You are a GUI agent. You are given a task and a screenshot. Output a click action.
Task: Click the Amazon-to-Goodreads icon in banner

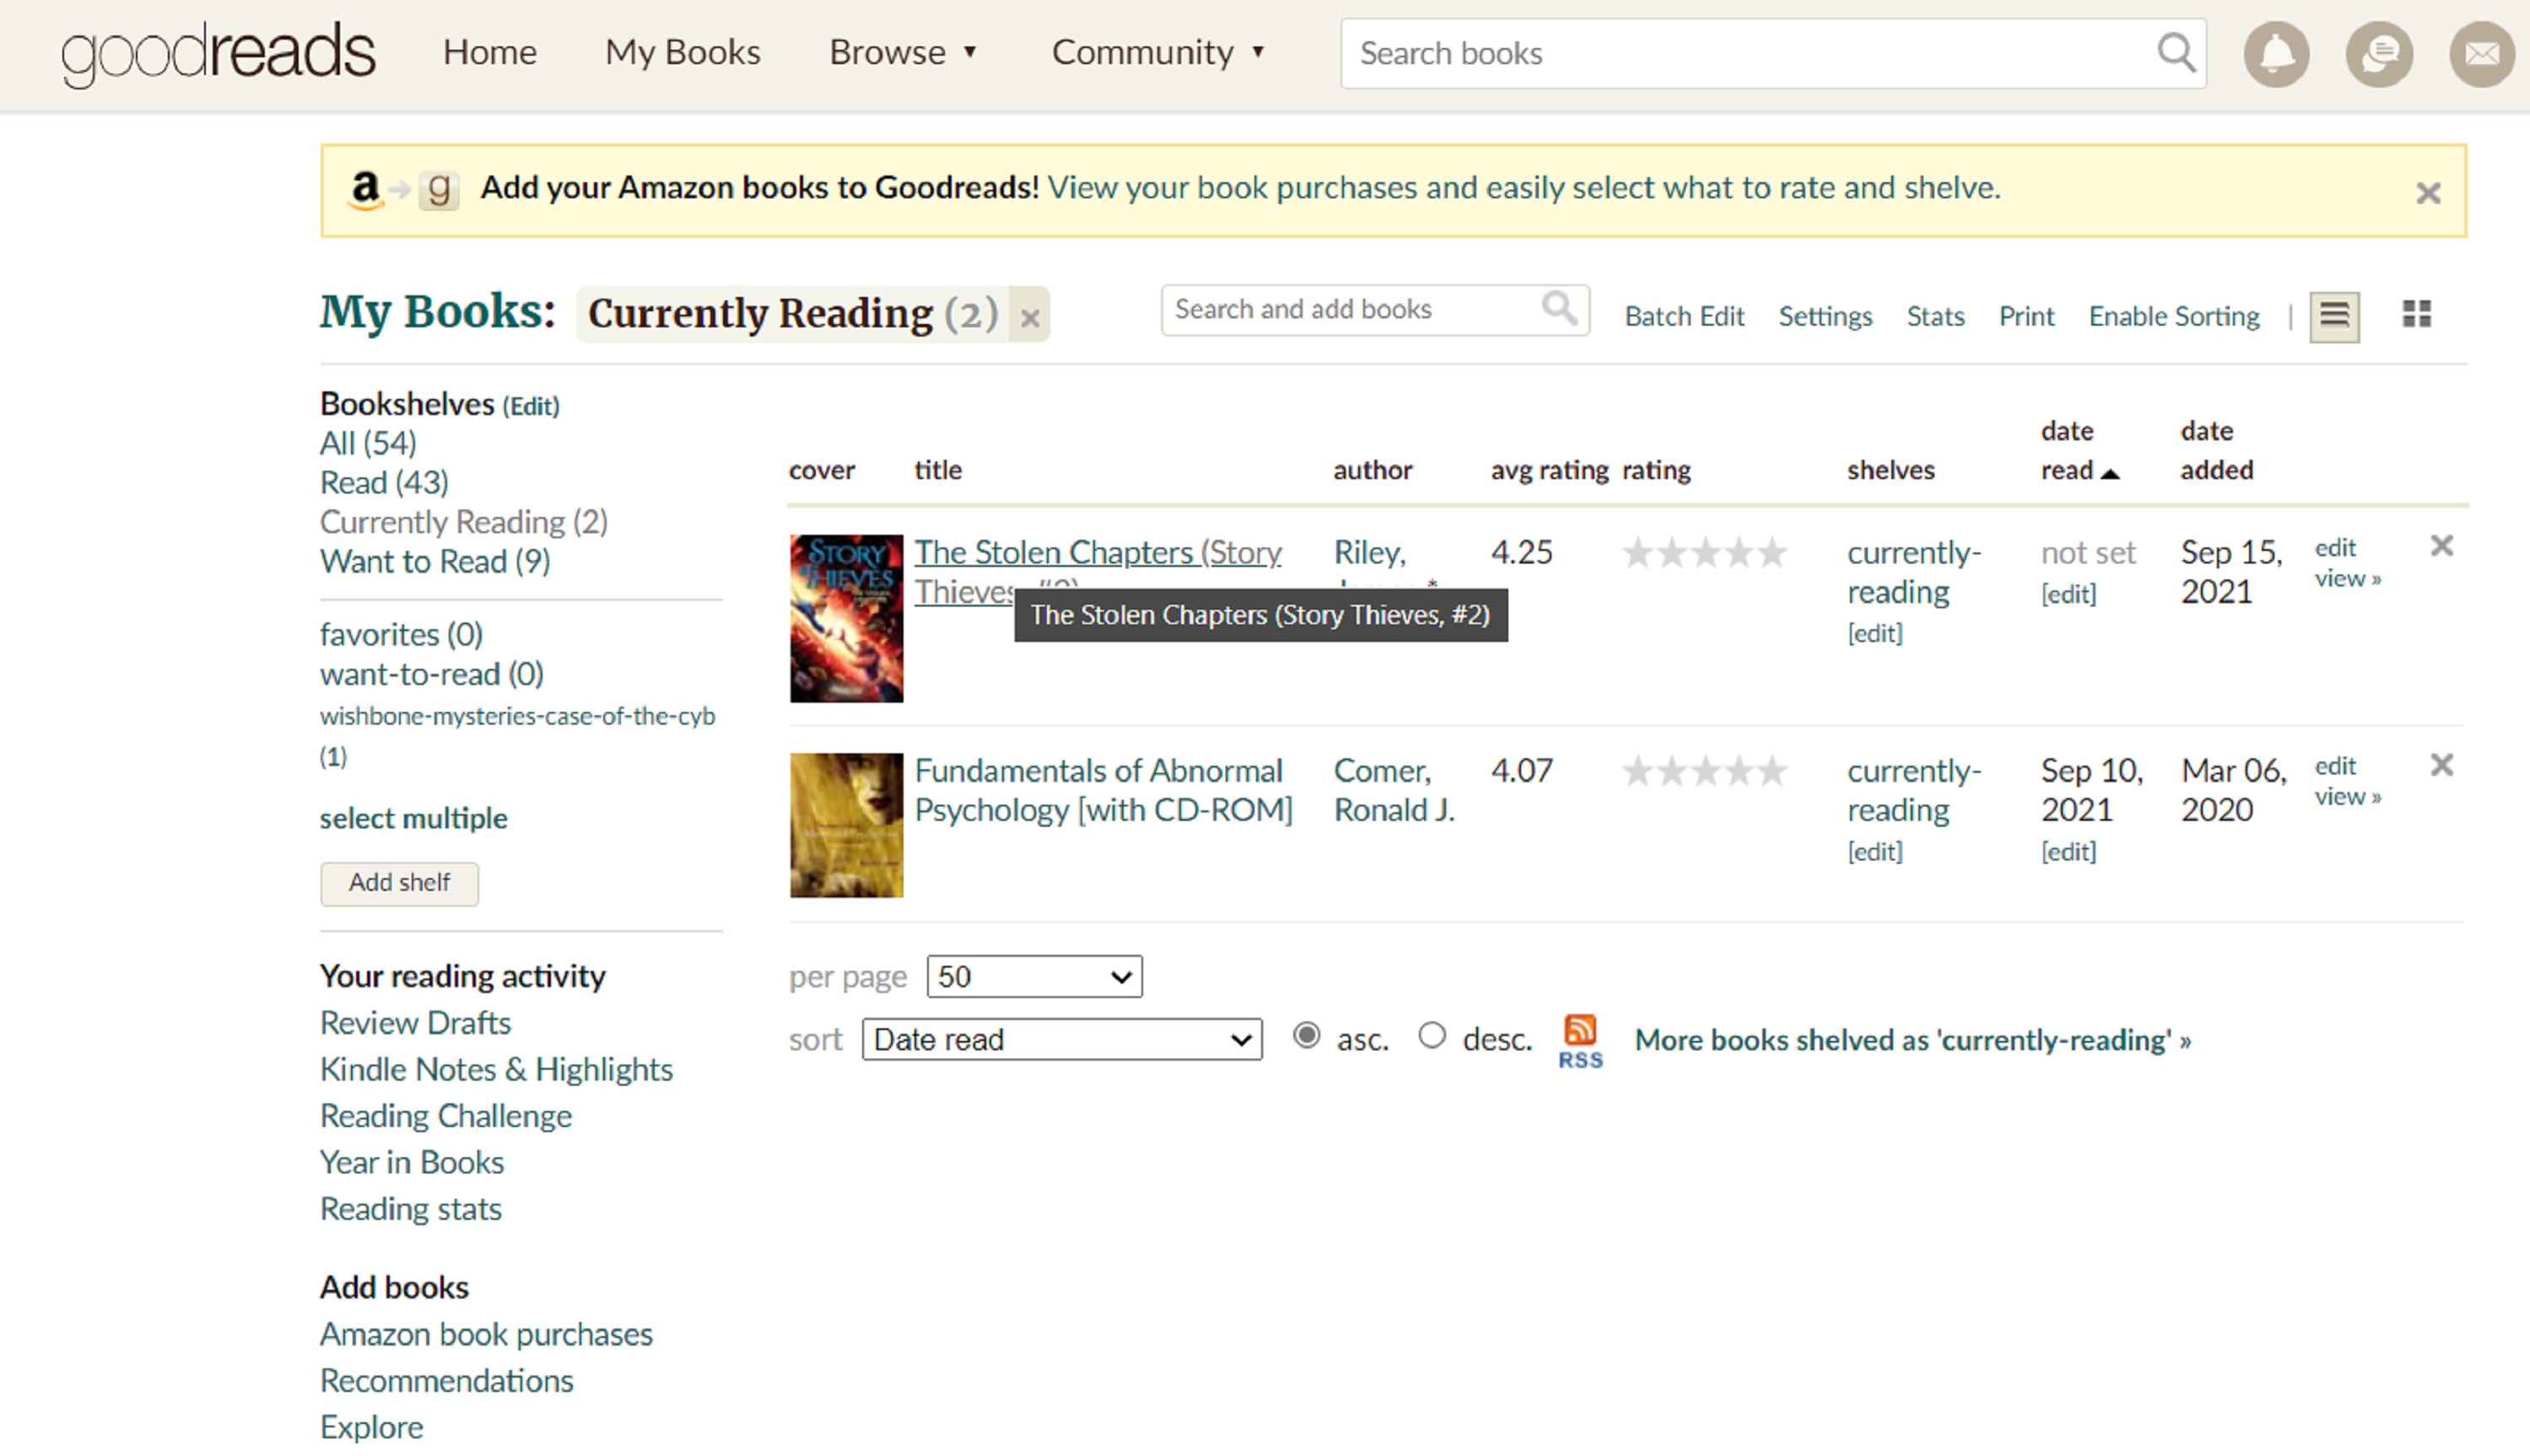click(x=404, y=189)
